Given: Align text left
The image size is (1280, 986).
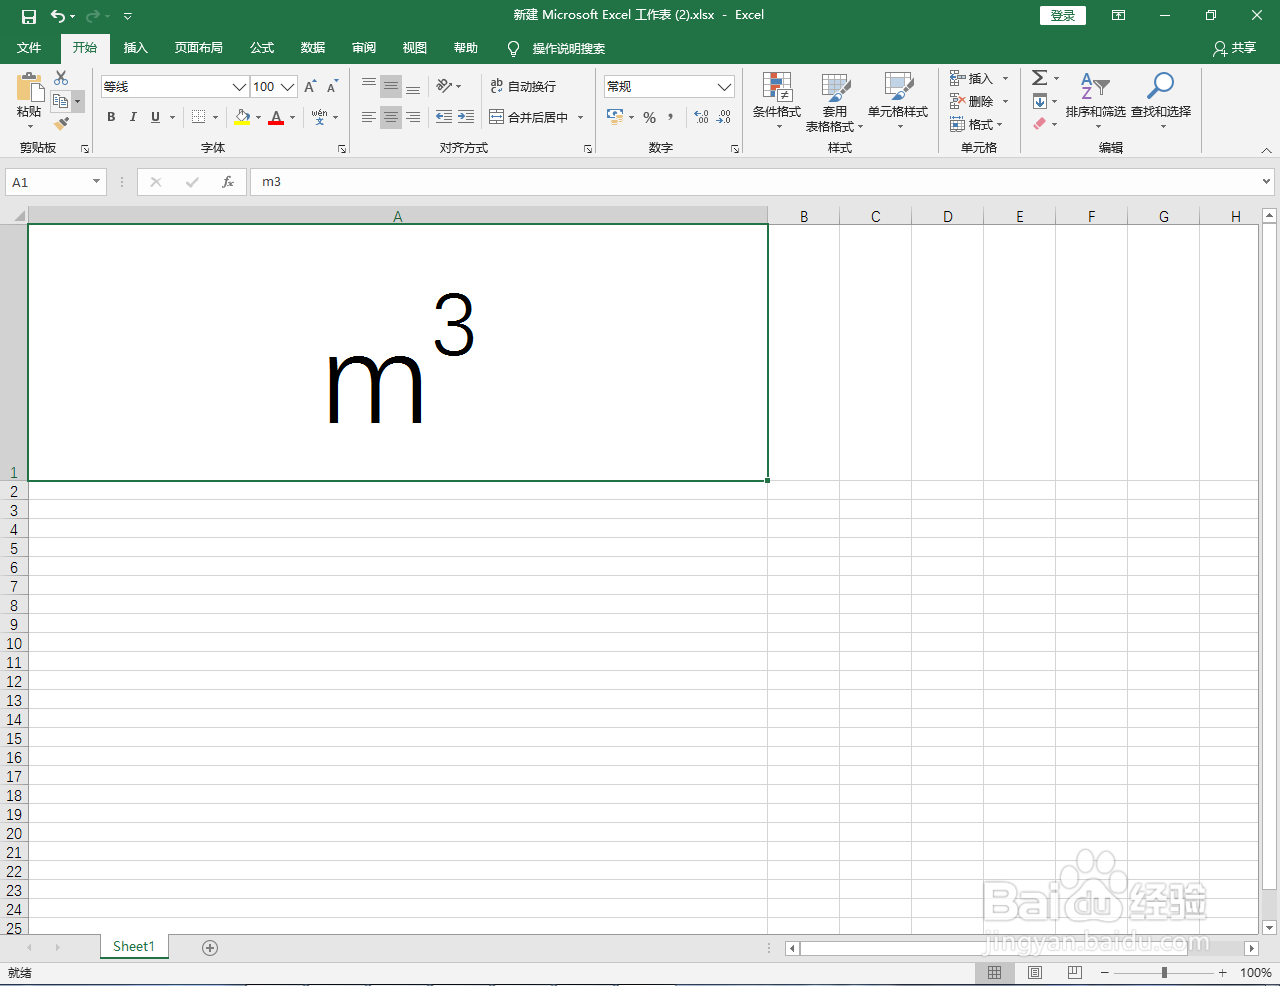Looking at the screenshot, I should coord(369,117).
